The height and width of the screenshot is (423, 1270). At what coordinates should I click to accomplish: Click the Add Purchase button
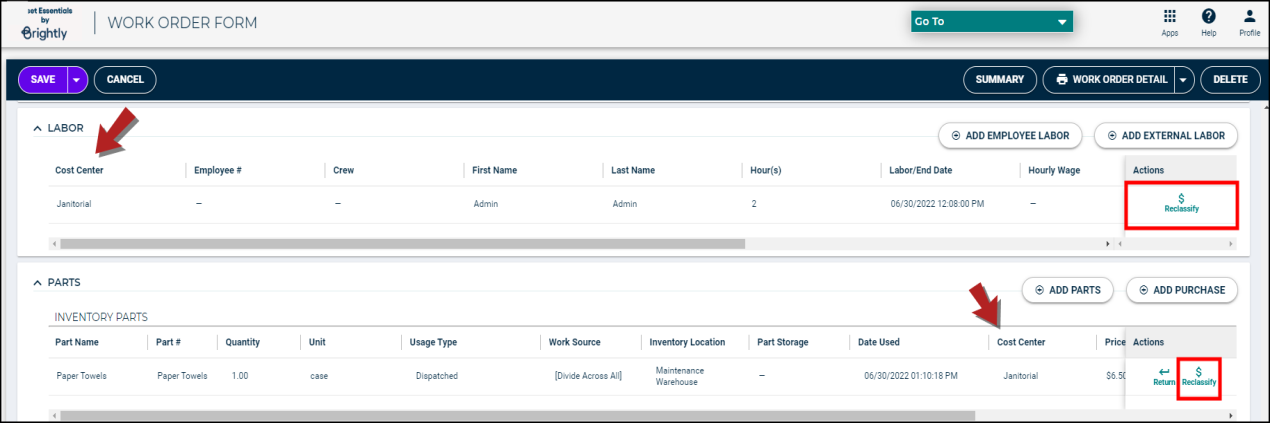(1181, 290)
